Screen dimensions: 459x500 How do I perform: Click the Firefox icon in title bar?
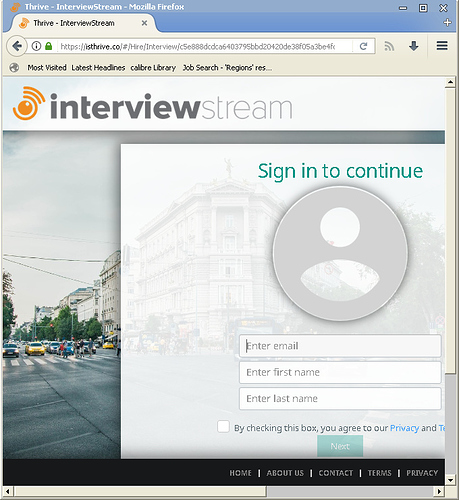pos(15,7)
